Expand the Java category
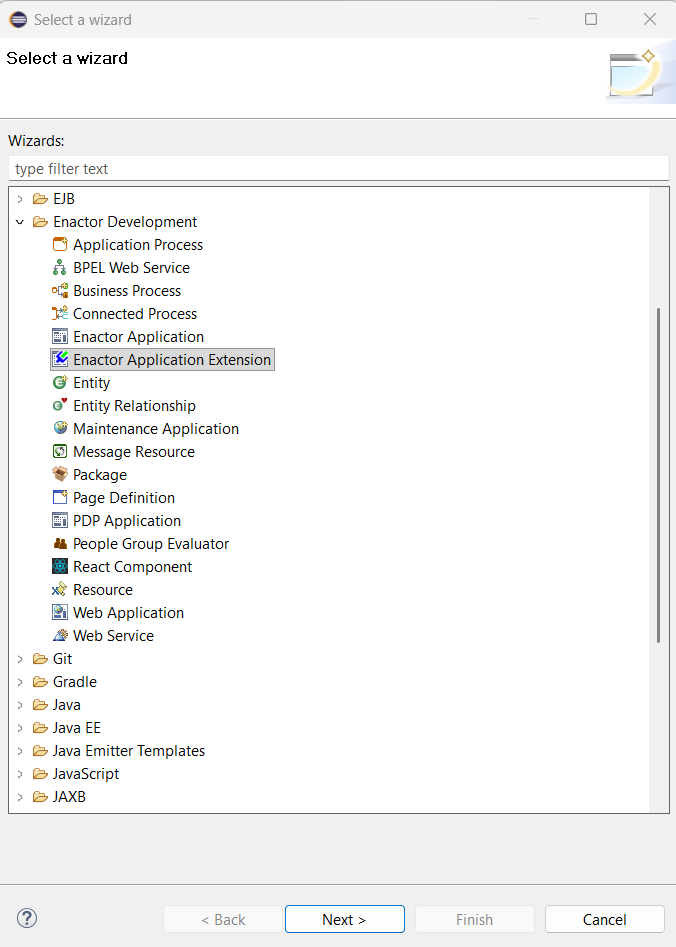The width and height of the screenshot is (676, 947). (20, 705)
